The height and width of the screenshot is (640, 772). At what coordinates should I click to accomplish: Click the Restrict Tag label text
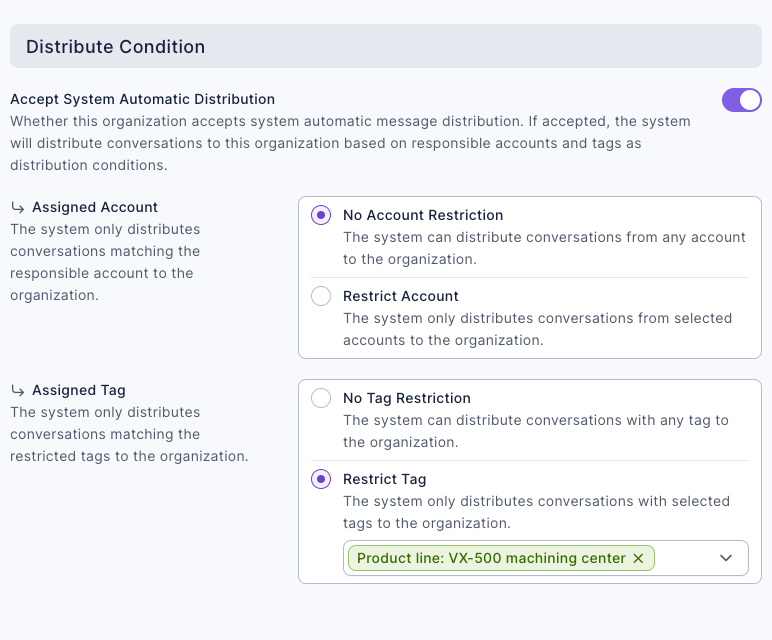click(385, 479)
